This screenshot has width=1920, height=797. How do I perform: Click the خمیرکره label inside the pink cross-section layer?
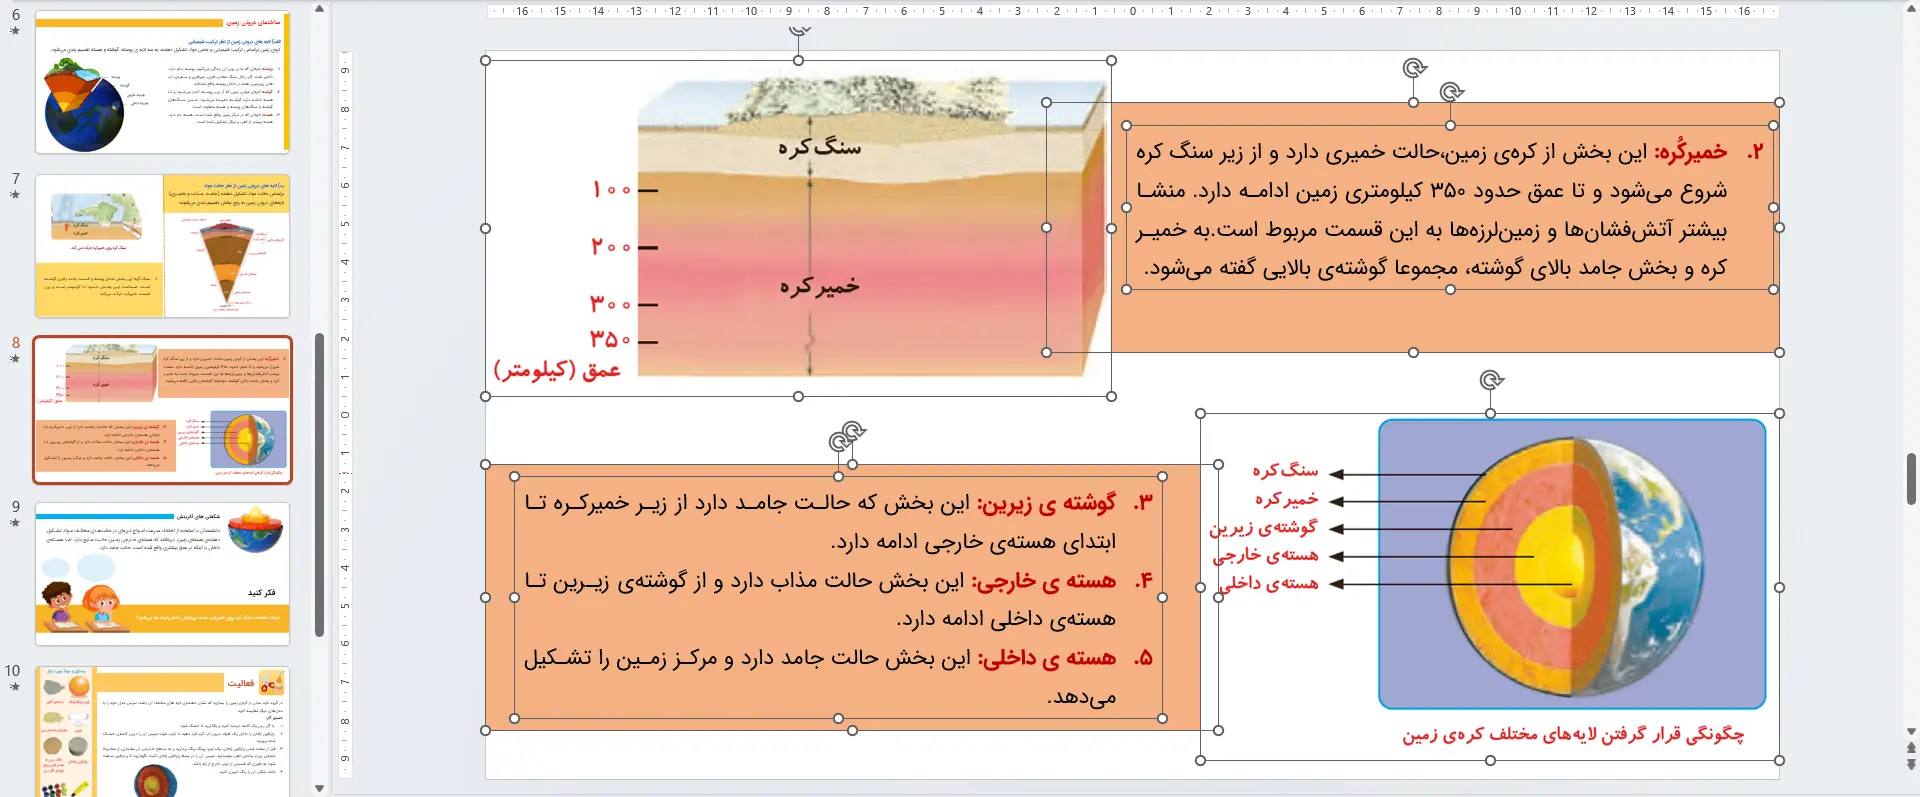(819, 287)
